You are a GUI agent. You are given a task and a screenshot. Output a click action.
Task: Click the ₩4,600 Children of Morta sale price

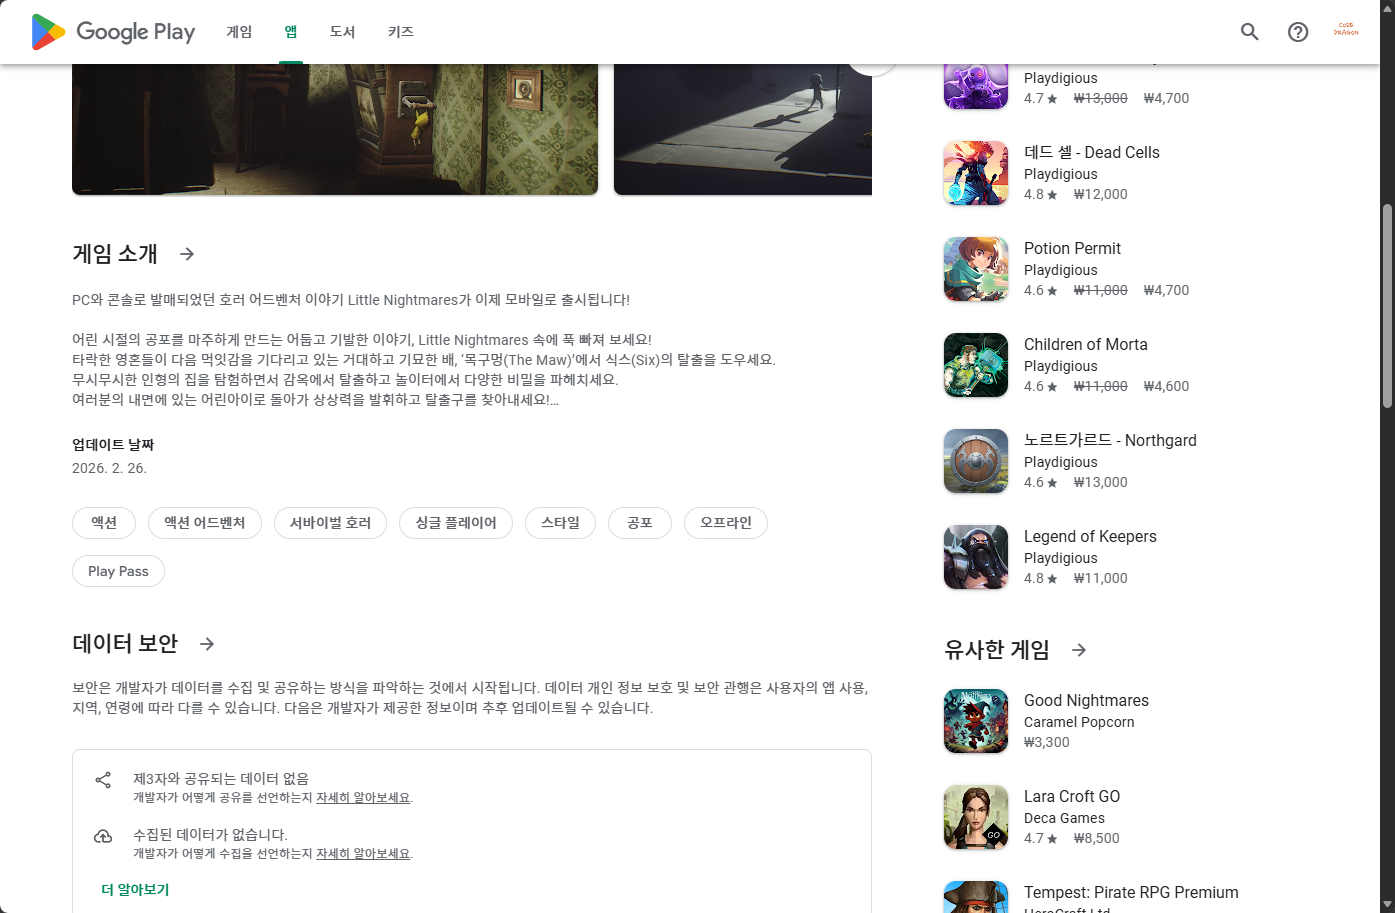pos(1166,386)
